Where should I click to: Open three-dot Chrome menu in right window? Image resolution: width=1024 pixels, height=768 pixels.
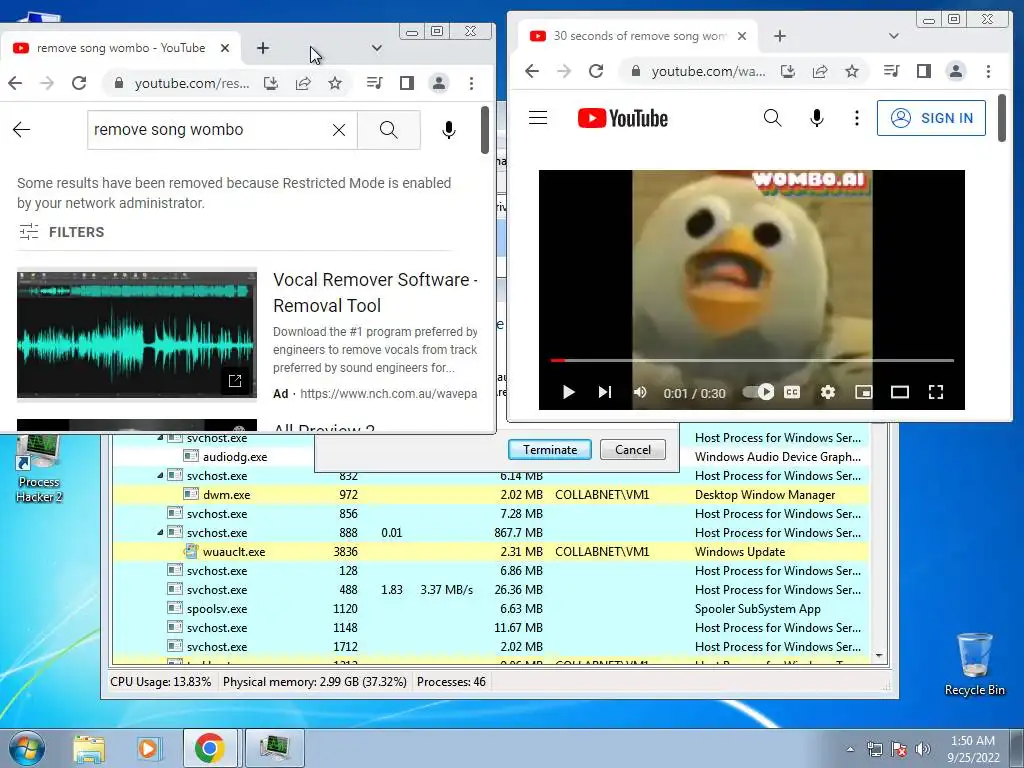tap(988, 71)
